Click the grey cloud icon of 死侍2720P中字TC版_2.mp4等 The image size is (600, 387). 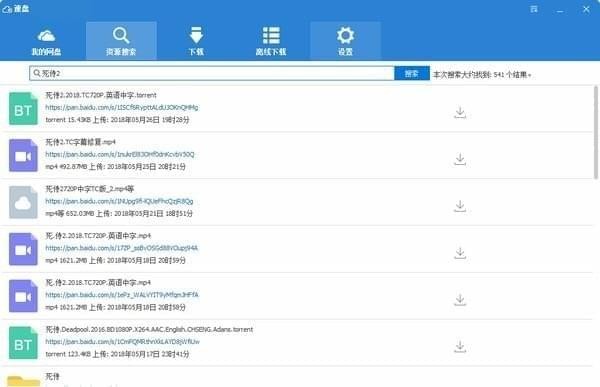point(23,202)
